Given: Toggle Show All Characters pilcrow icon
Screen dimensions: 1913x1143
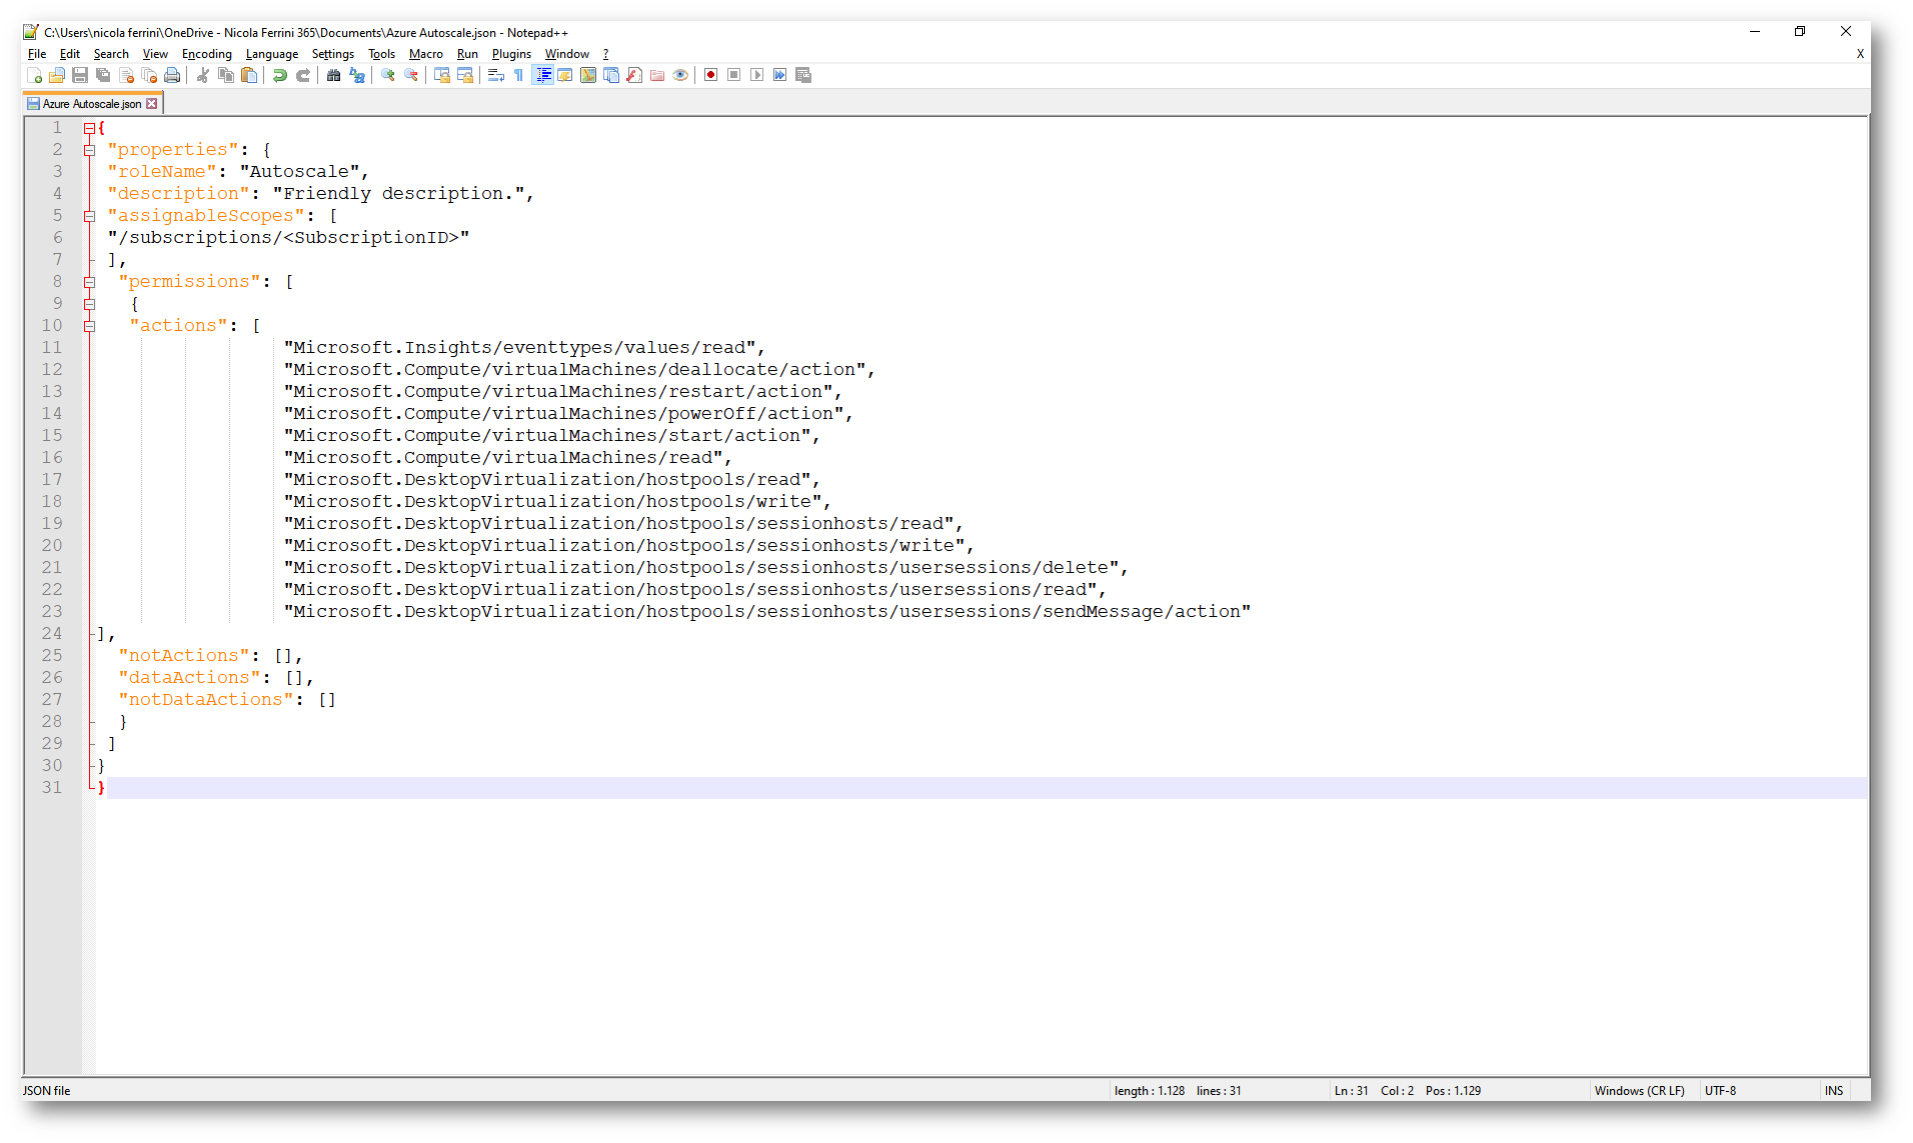Looking at the screenshot, I should [x=519, y=75].
